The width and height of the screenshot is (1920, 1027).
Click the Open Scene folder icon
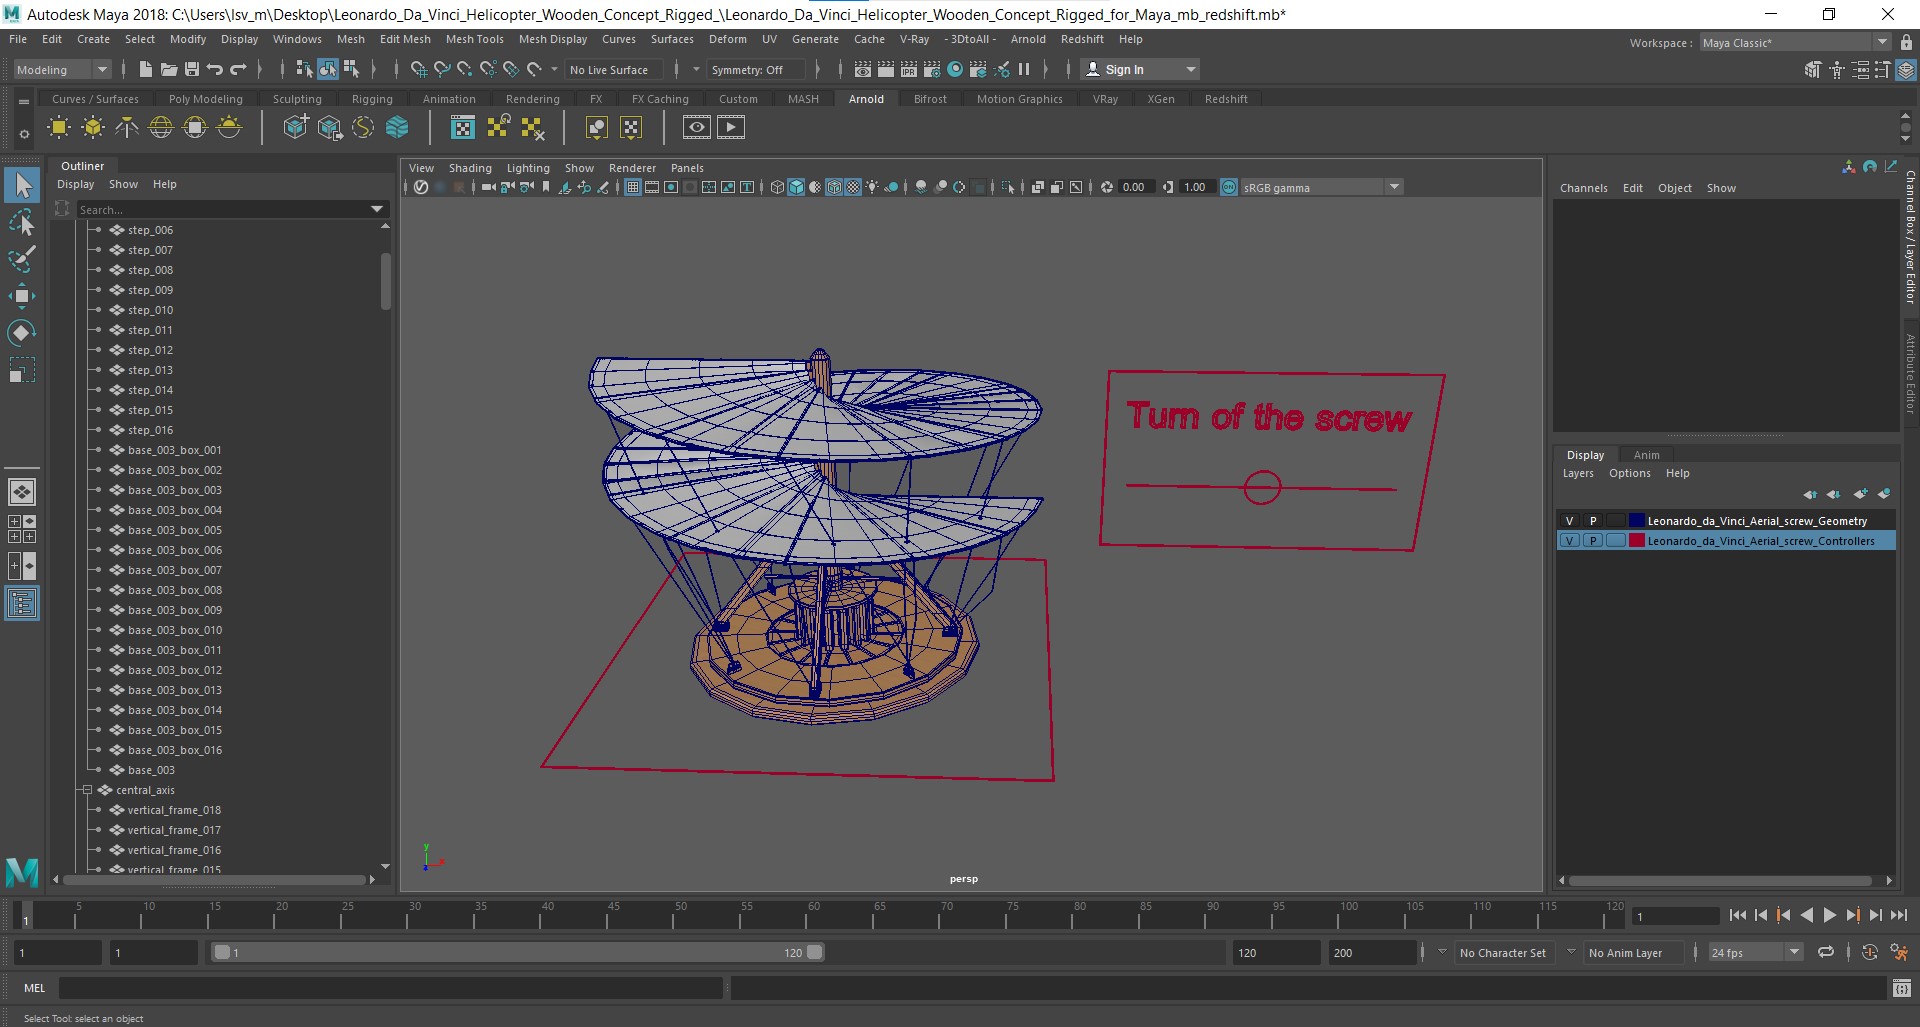168,69
